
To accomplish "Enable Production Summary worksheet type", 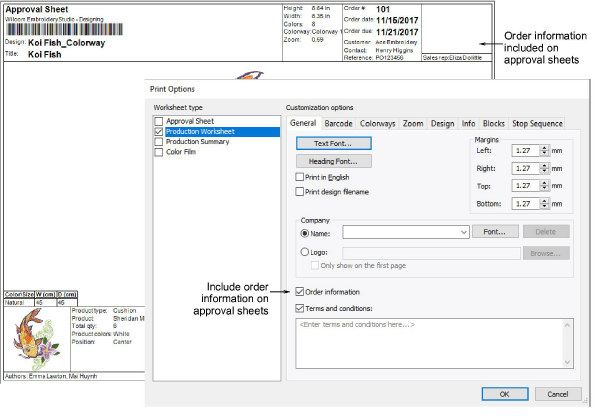I will (159, 142).
